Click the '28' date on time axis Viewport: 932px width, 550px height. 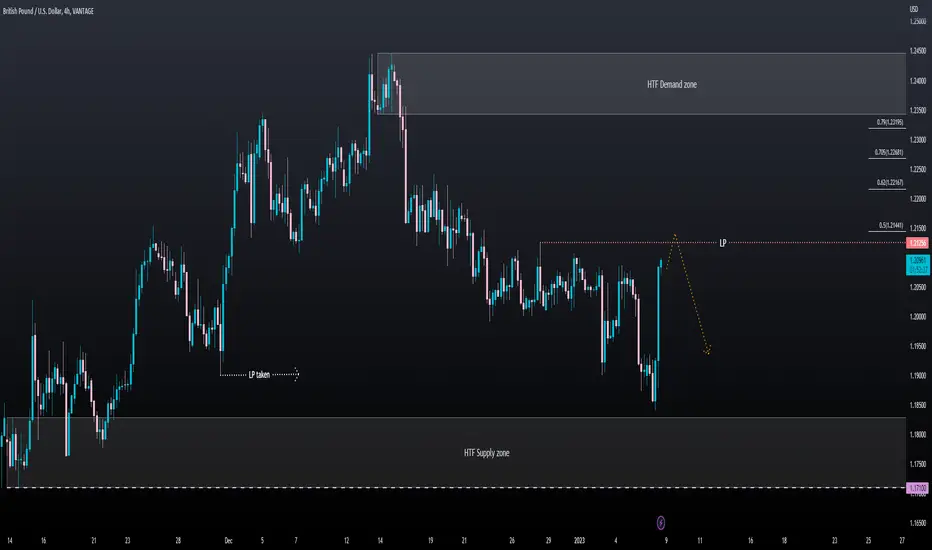click(x=178, y=540)
